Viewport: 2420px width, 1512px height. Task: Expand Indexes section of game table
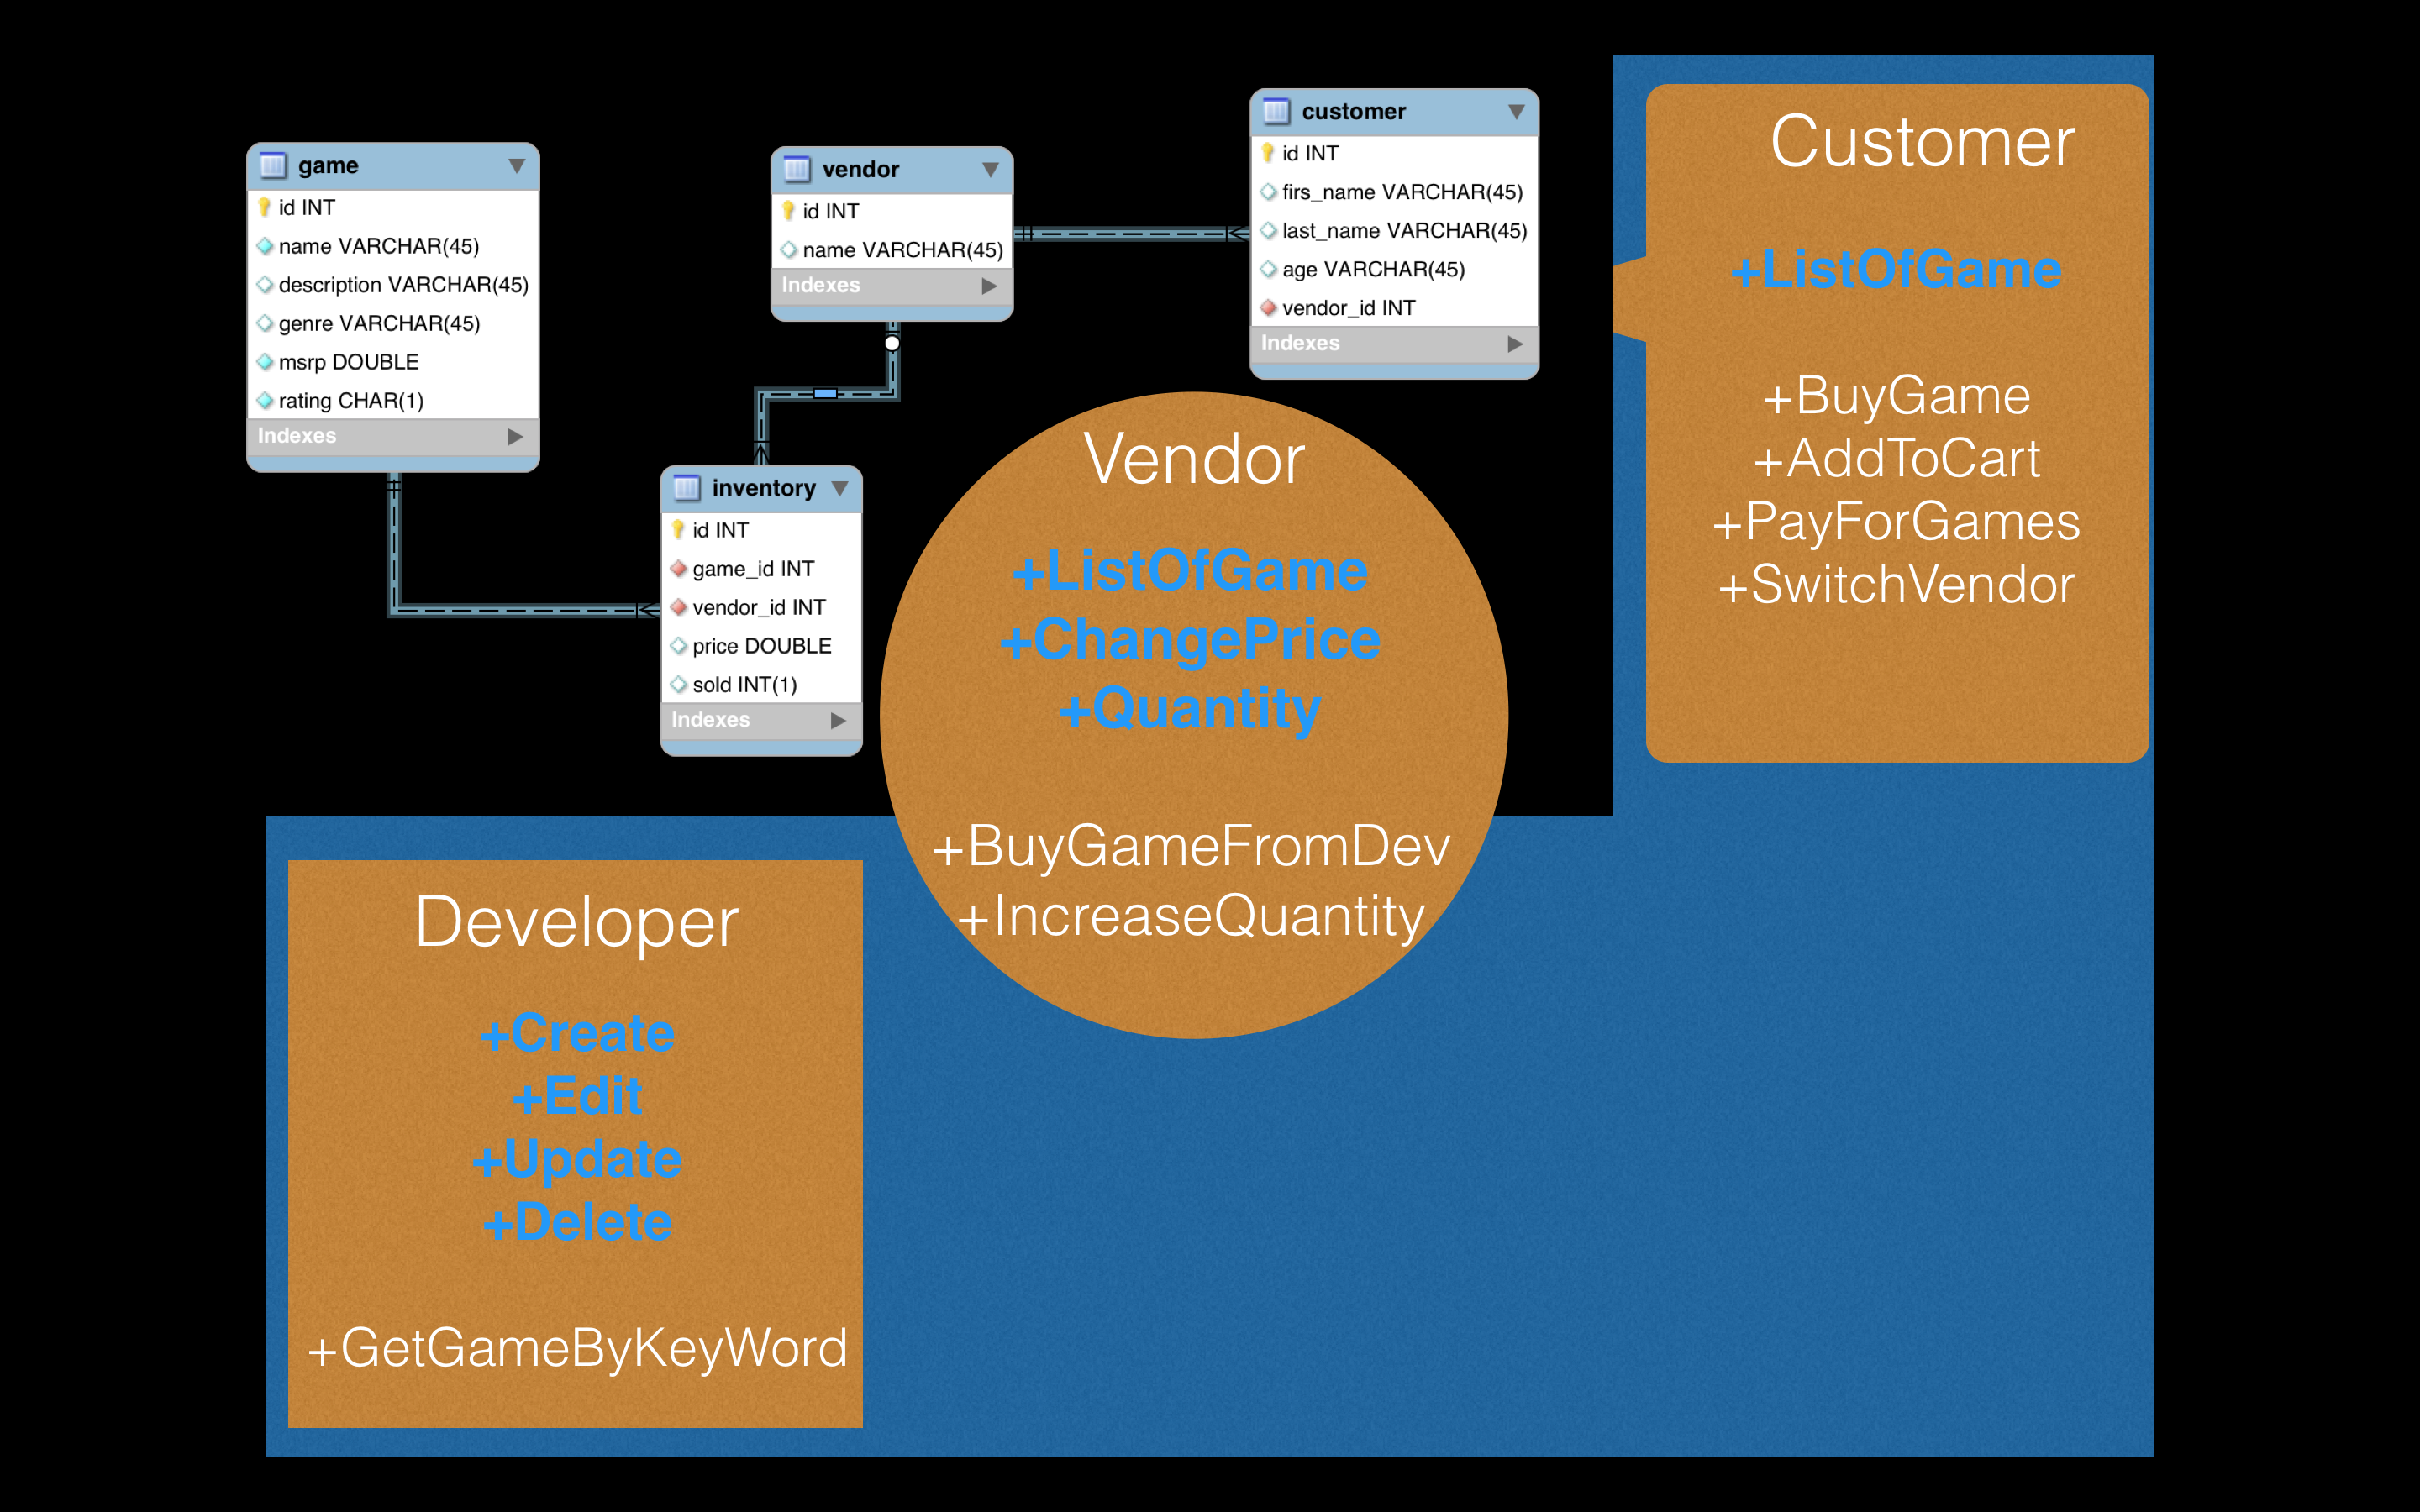coord(515,436)
